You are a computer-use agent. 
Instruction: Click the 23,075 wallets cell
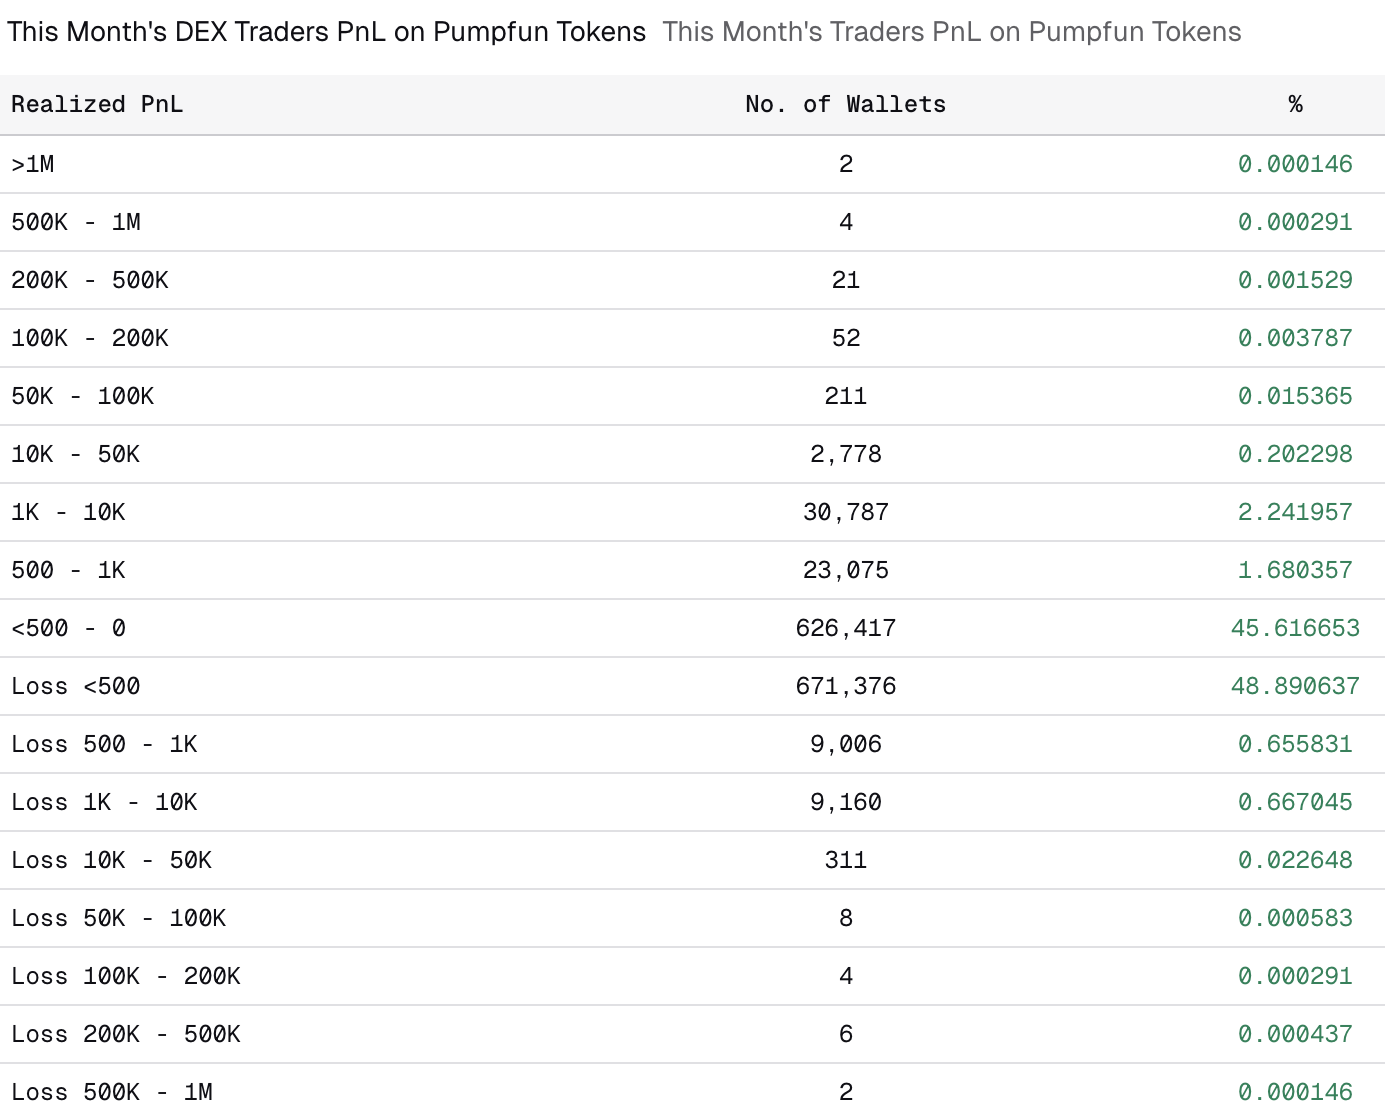845,570
